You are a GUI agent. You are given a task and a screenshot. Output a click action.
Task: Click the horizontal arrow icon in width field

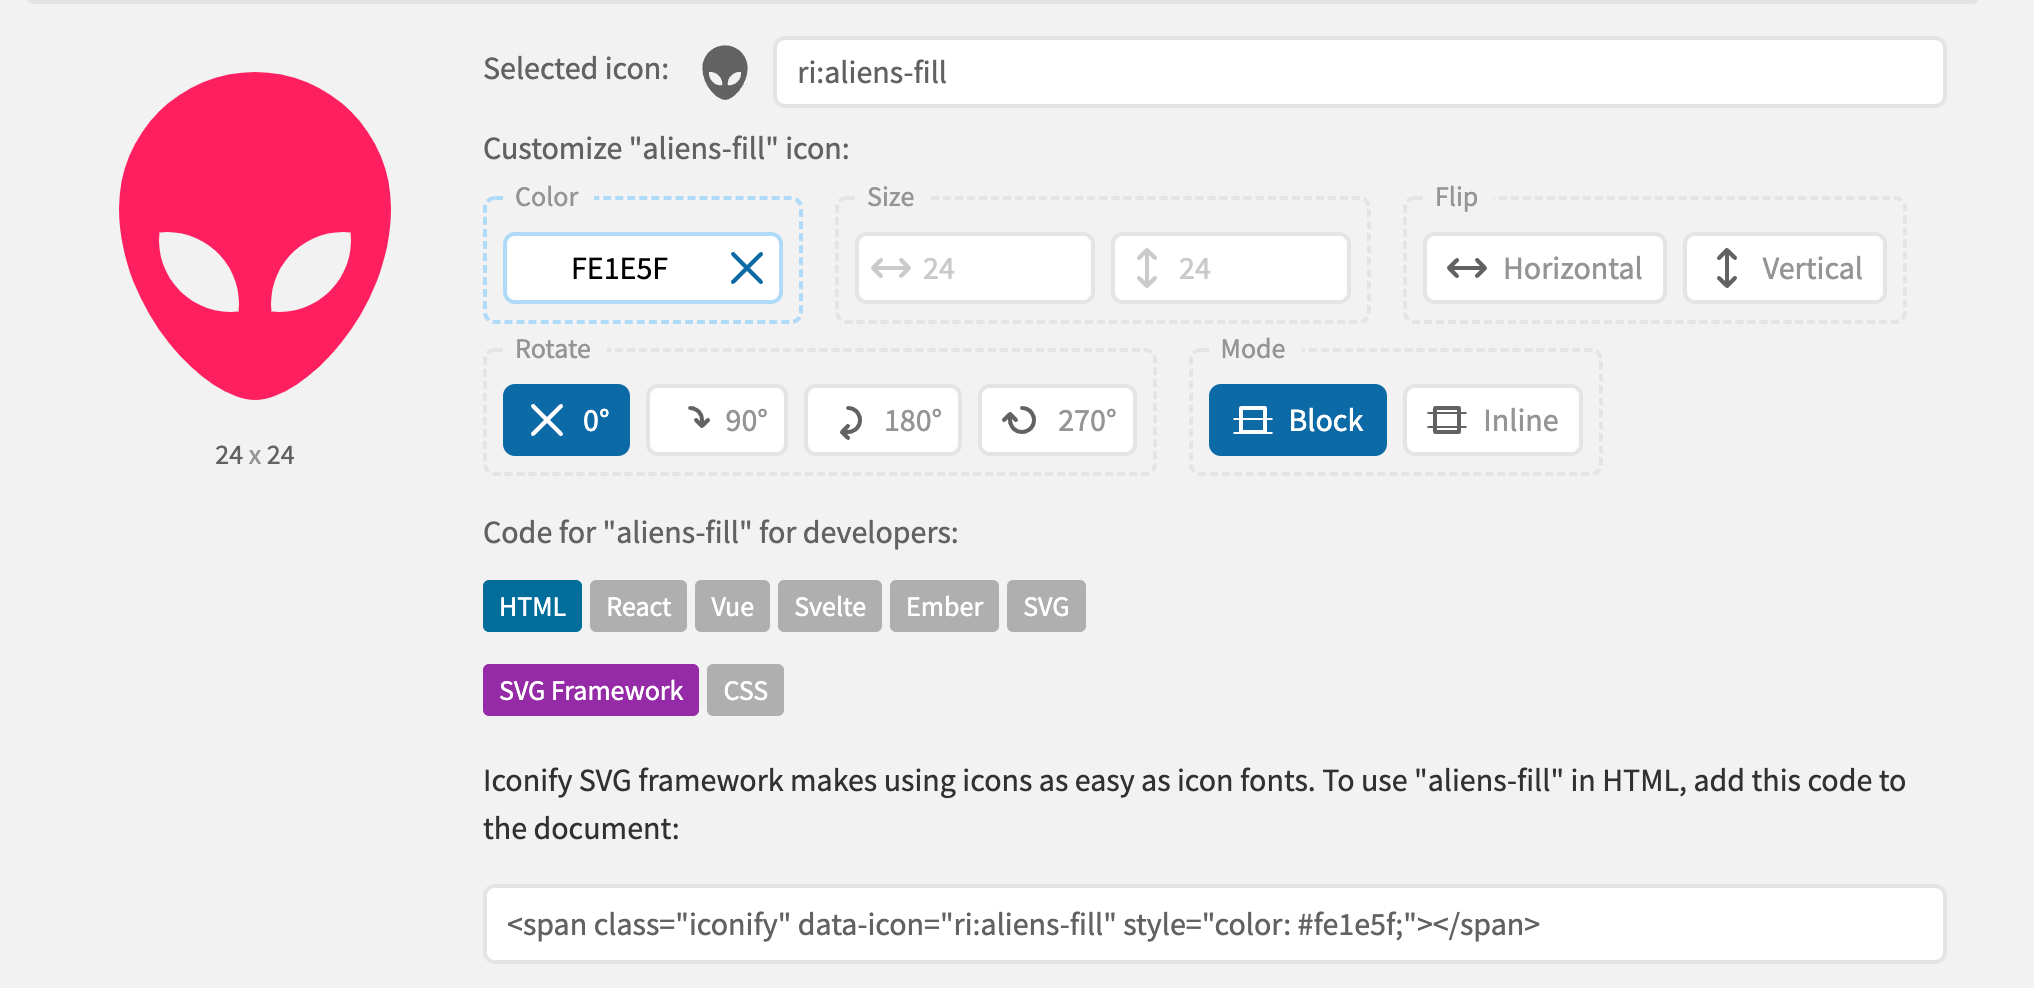click(890, 268)
